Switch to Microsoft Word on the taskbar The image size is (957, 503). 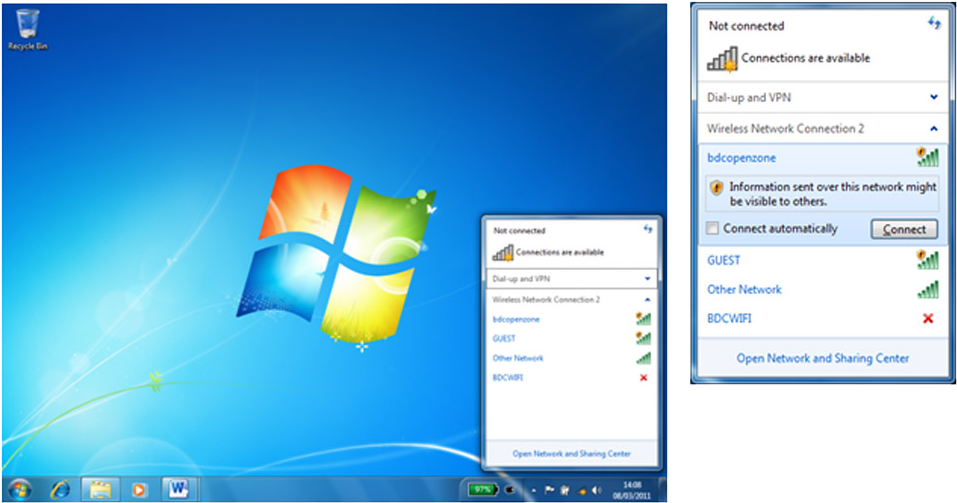click(x=178, y=490)
